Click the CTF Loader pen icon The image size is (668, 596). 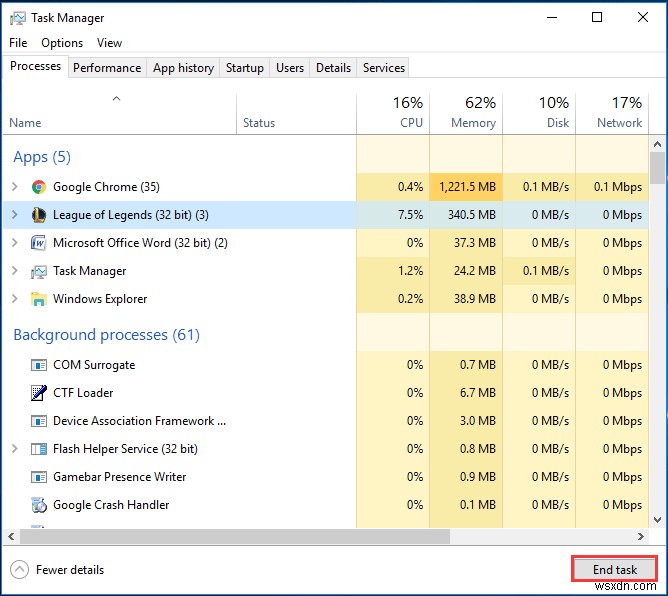[39, 393]
